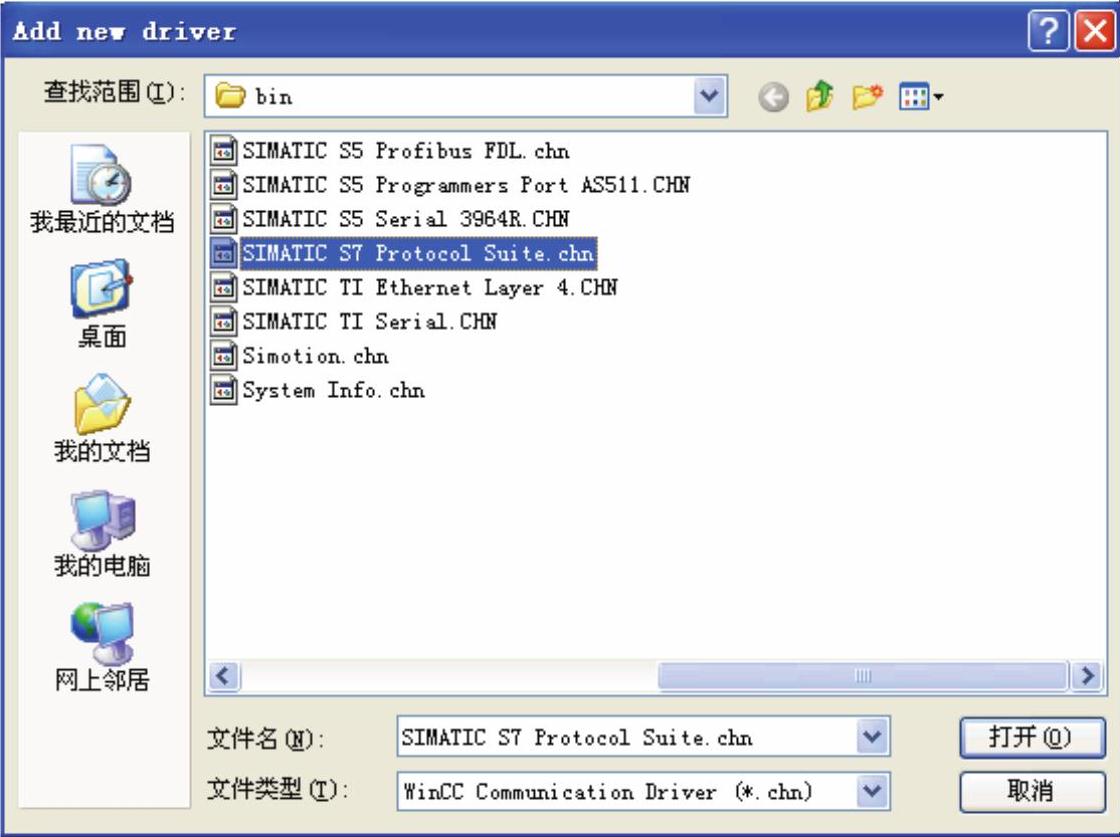Viewport: 1120px width, 837px height.
Task: Click the horizontal scrollbar left arrow
Action: click(224, 676)
